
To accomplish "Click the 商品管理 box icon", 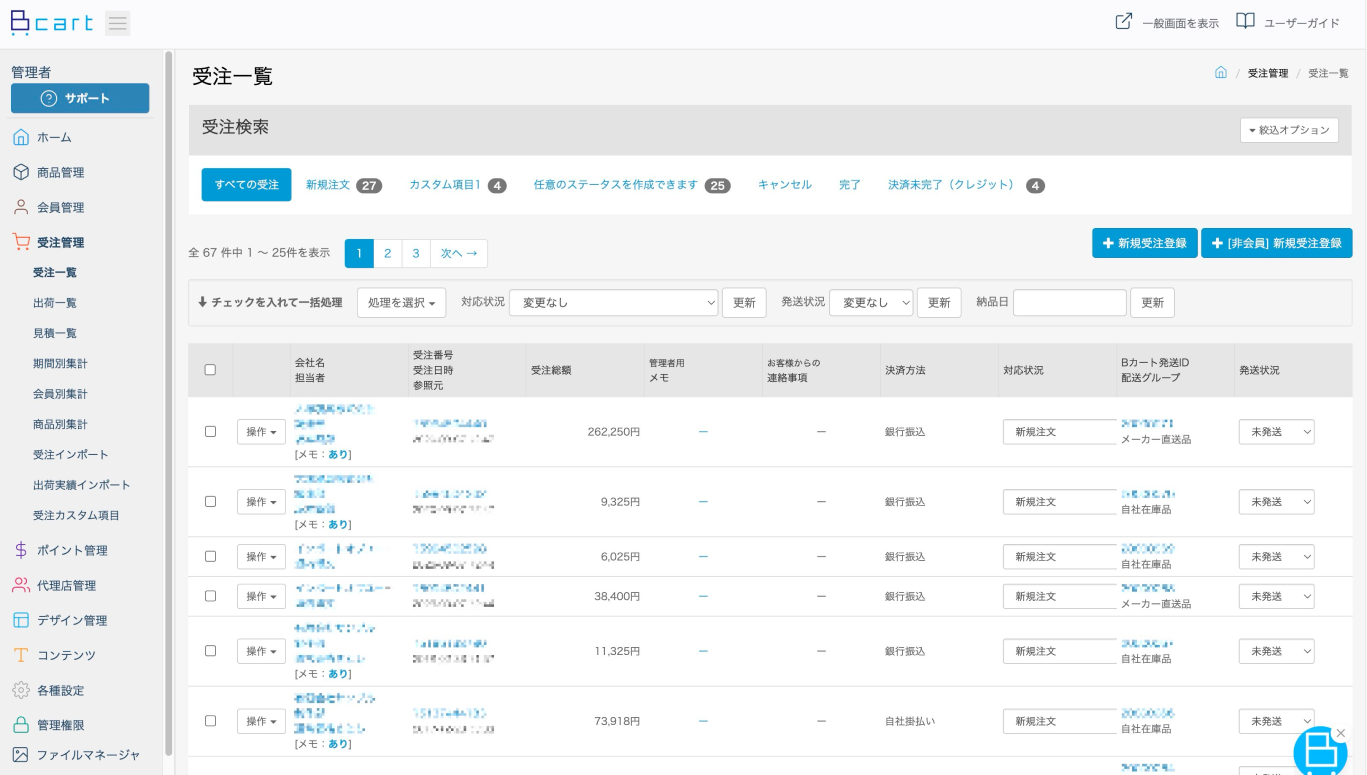I will (21, 172).
